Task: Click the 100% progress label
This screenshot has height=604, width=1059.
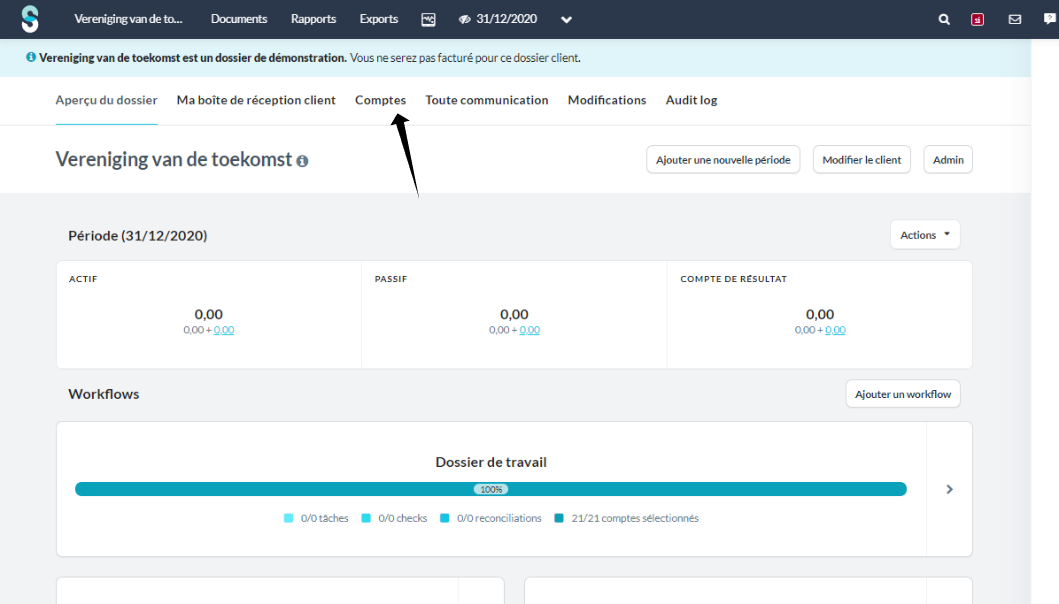Action: 491,489
